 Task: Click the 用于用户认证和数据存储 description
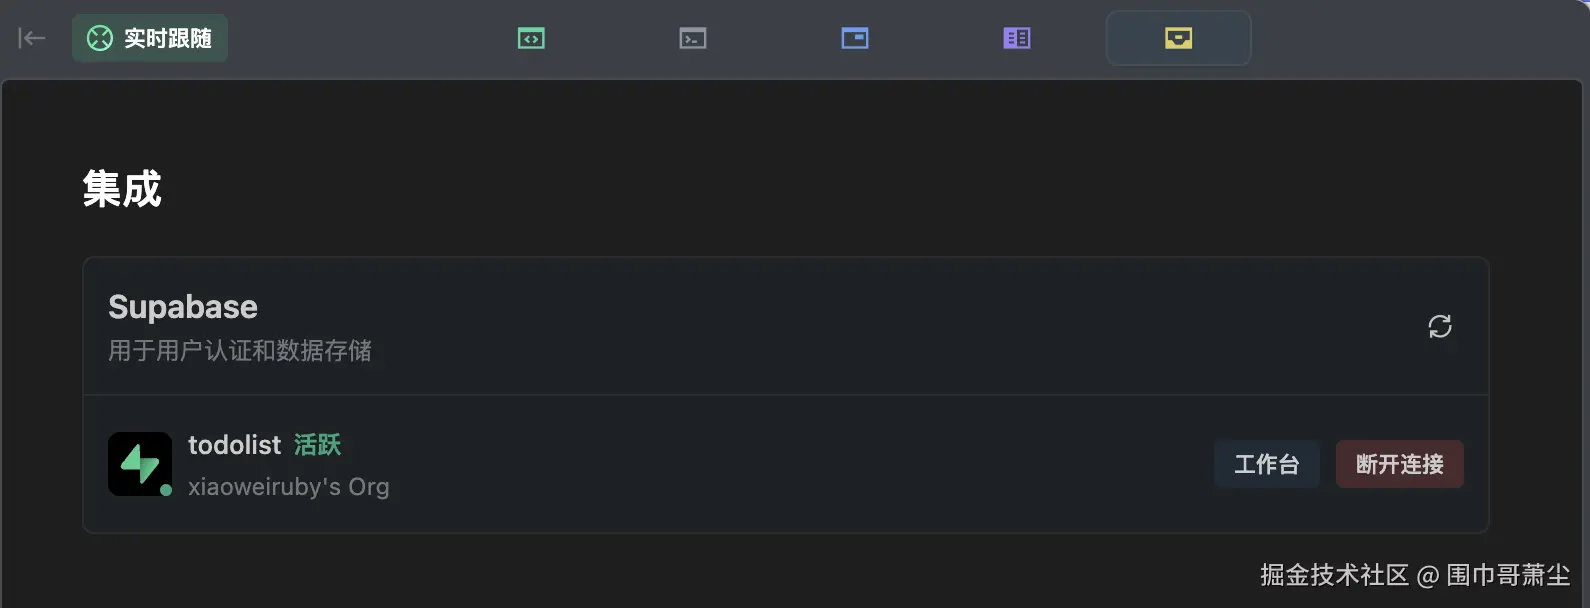click(x=240, y=351)
